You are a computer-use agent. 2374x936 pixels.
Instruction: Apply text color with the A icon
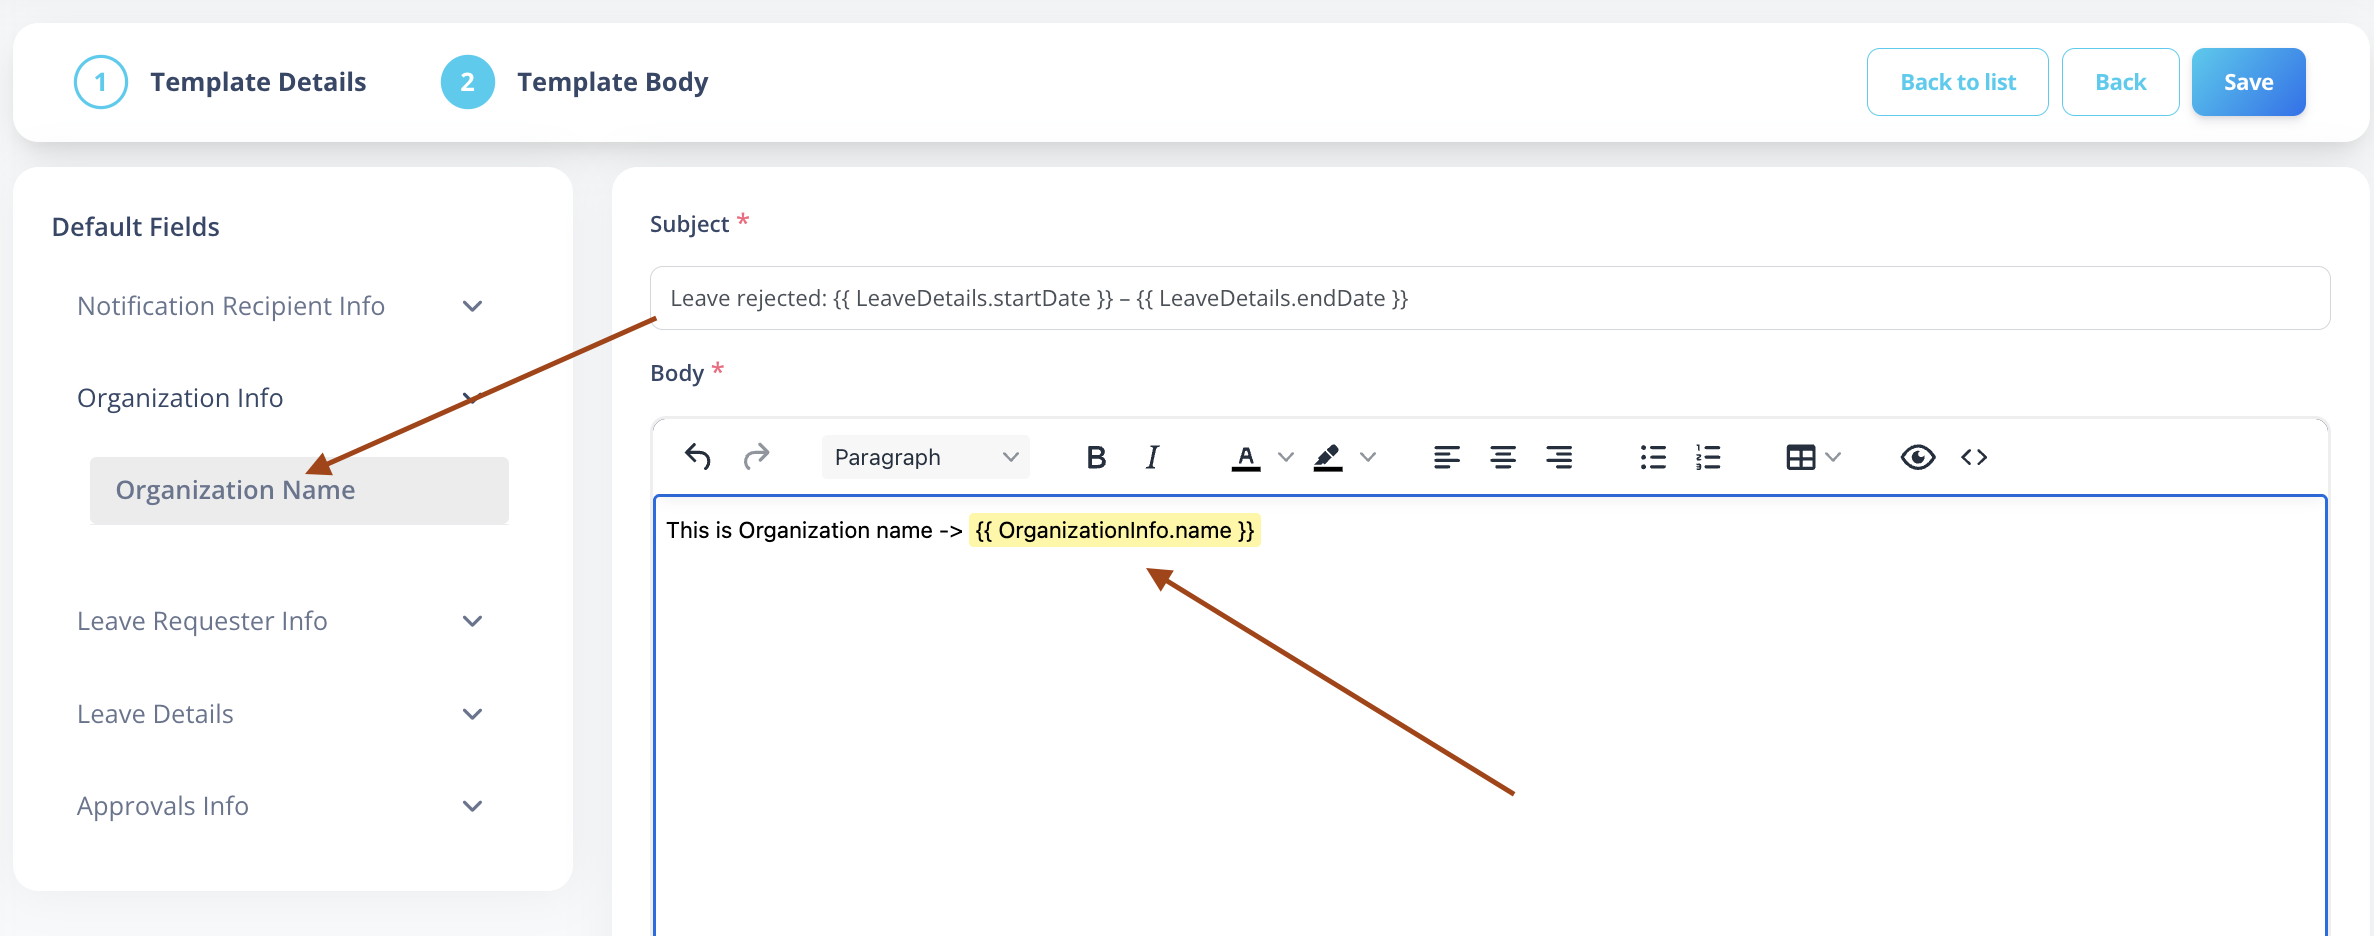[1245, 457]
